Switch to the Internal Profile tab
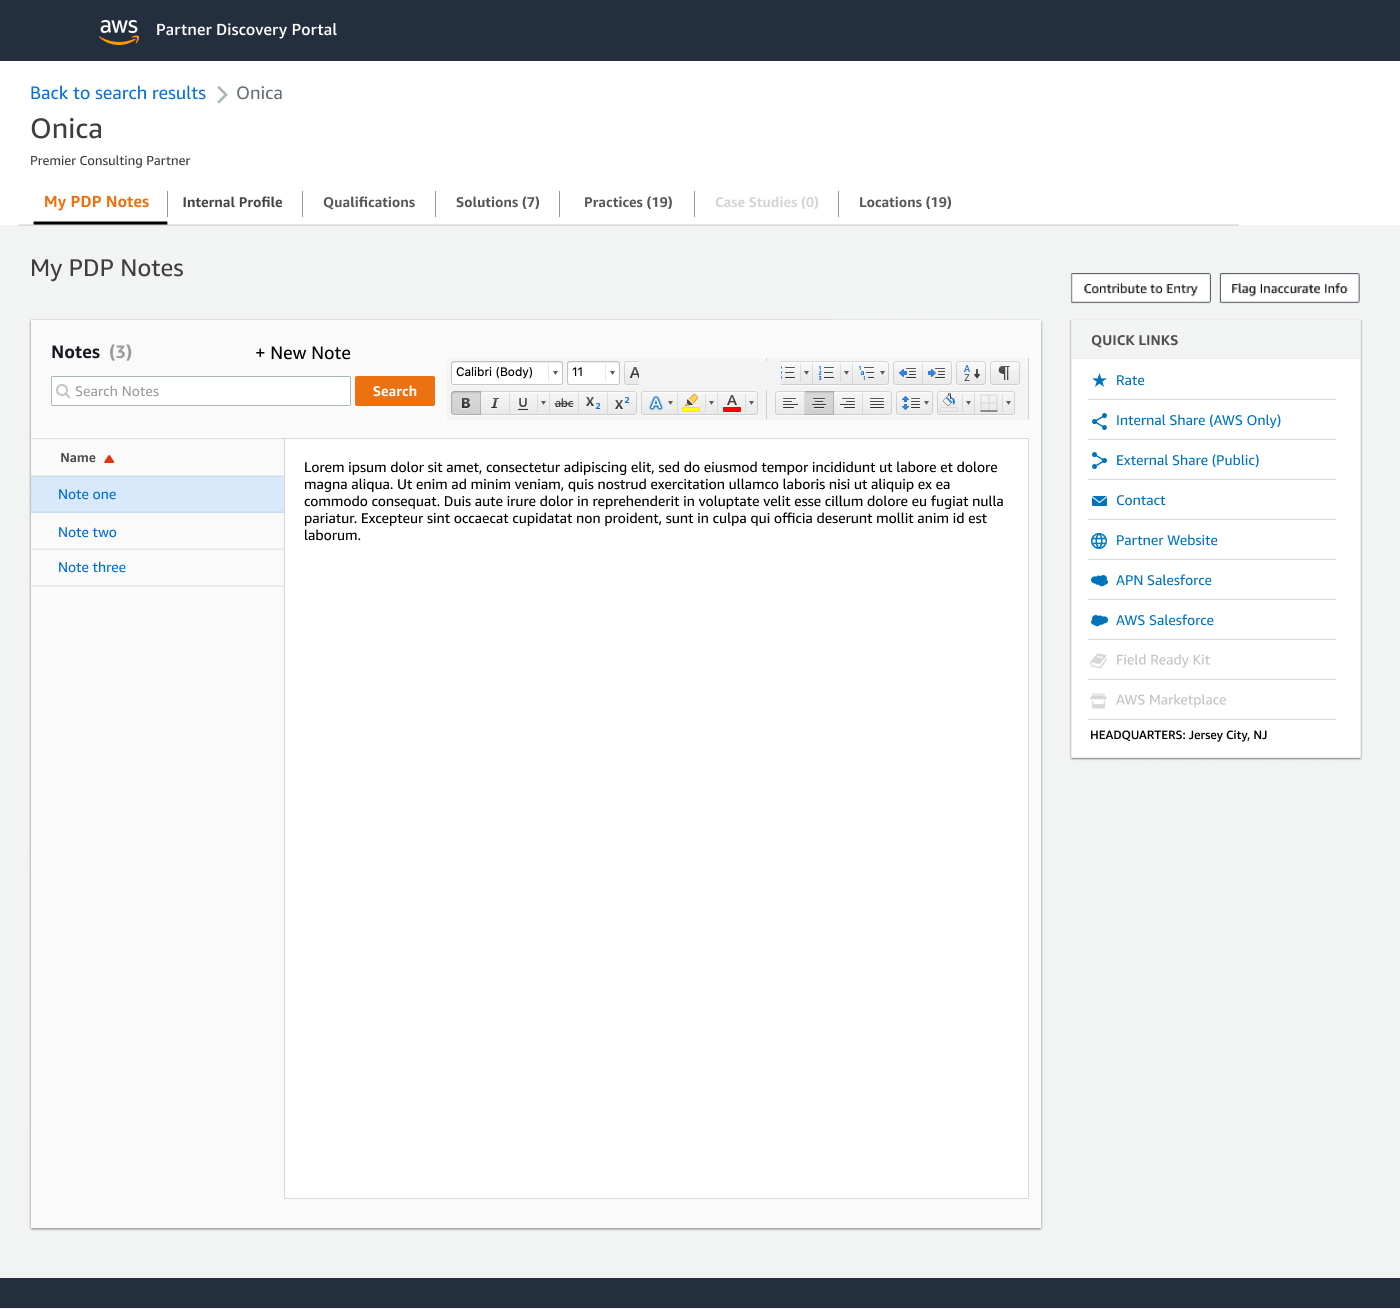1400x1309 pixels. point(232,202)
